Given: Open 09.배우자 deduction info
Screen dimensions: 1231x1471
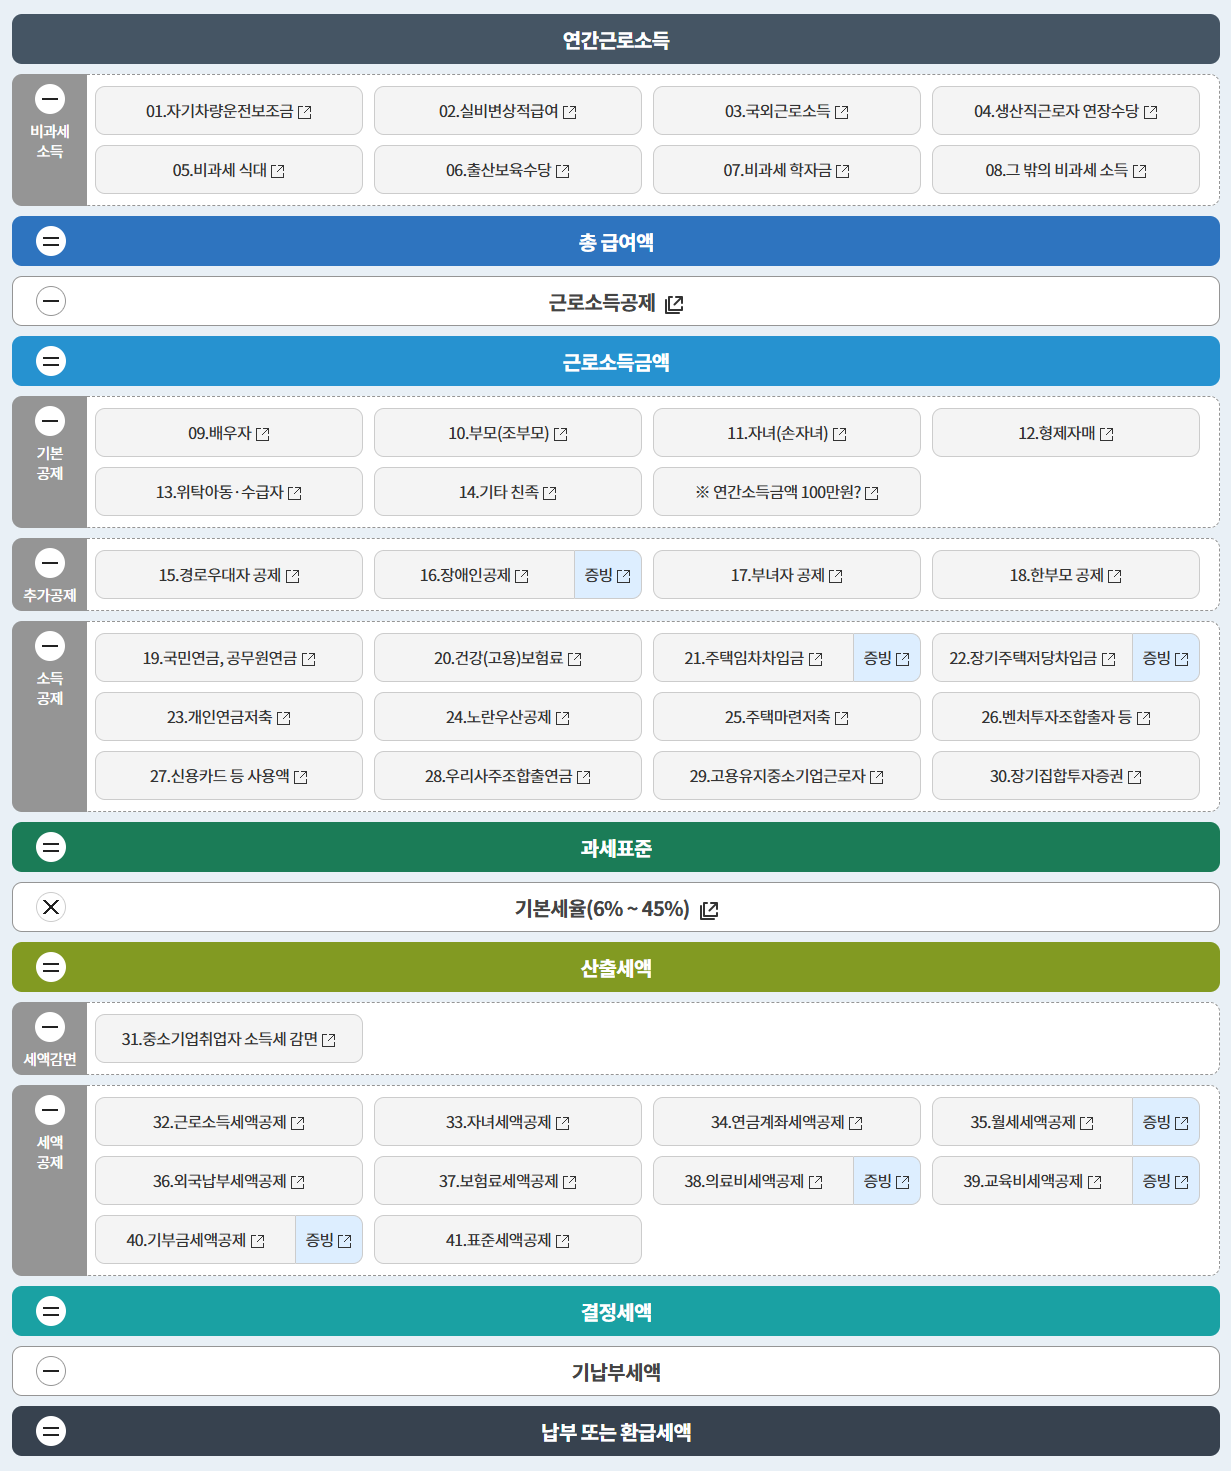Looking at the screenshot, I should pyautogui.click(x=229, y=433).
